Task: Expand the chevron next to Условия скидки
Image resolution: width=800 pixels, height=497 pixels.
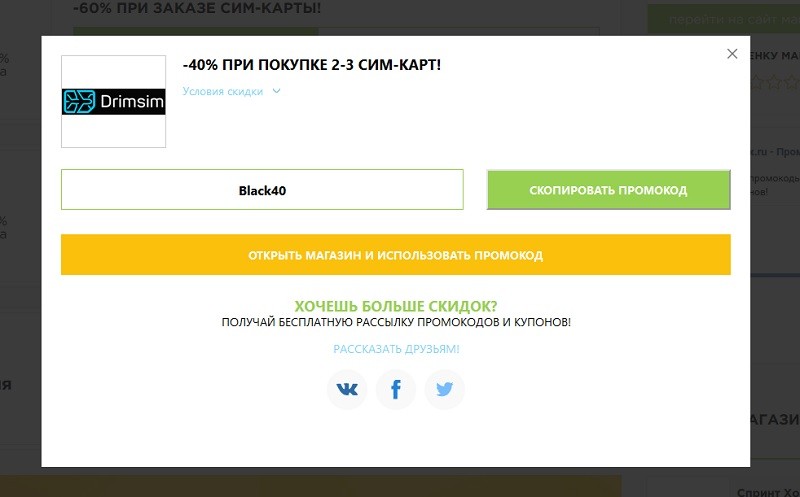Action: [277, 91]
